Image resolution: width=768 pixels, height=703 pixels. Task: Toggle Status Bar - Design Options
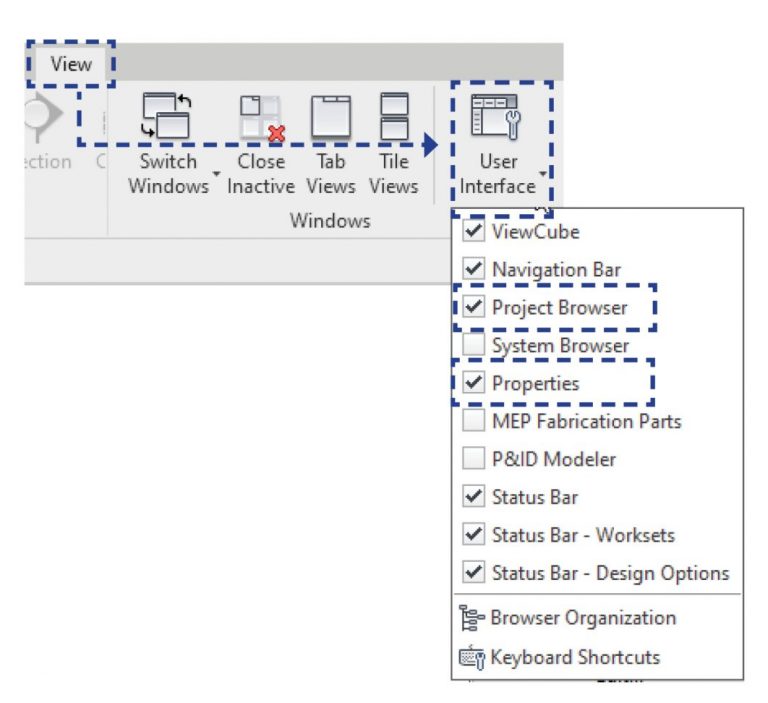[x=474, y=573]
